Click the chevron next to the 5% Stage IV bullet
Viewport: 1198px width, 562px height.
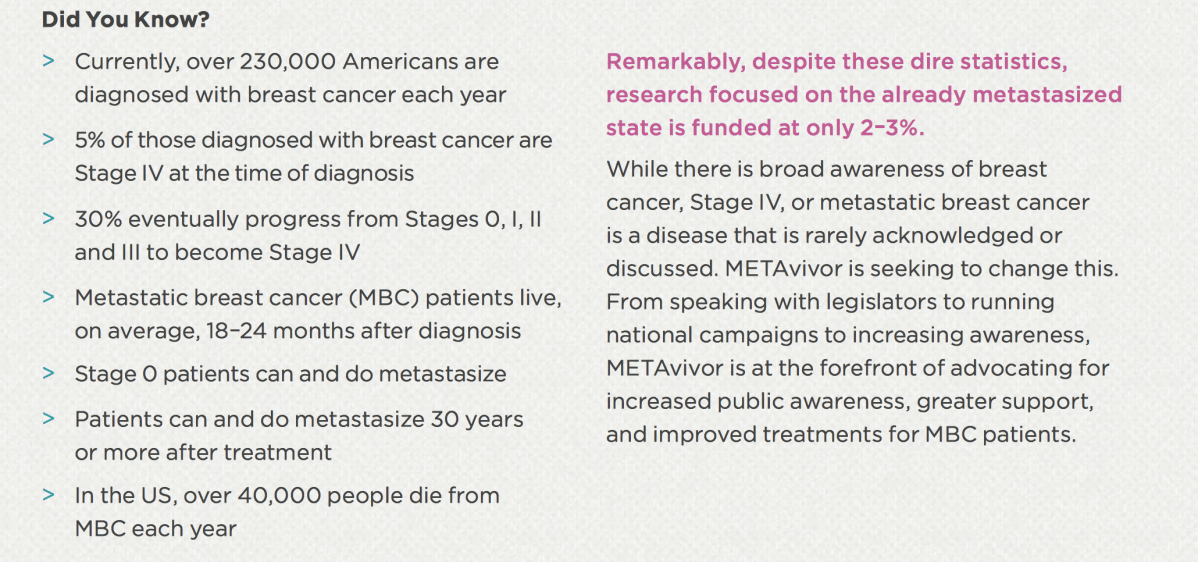tap(48, 140)
